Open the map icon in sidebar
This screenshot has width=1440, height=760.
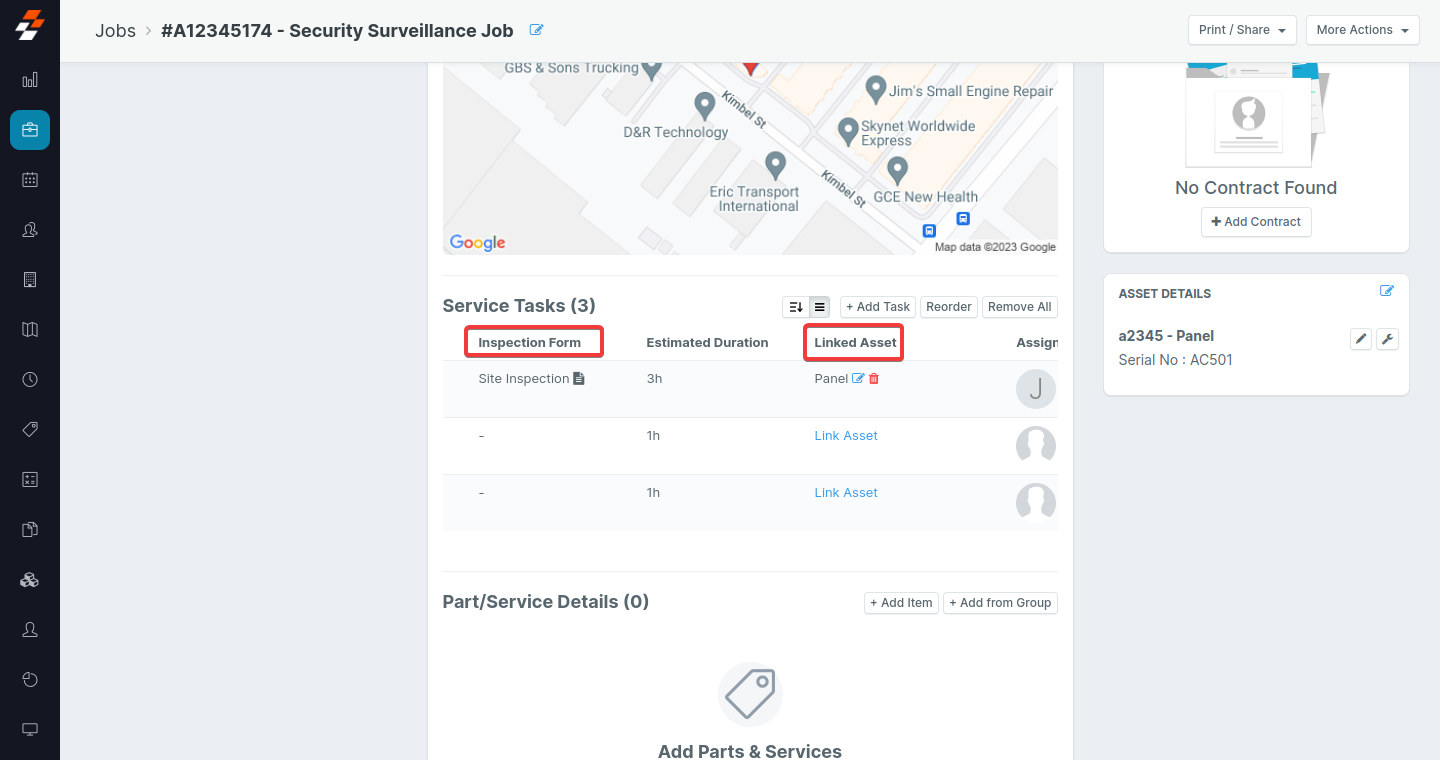point(30,330)
